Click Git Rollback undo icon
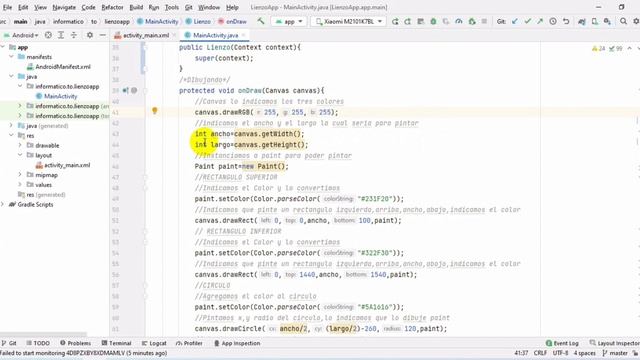This screenshot has height=360, width=640. (x=566, y=21)
